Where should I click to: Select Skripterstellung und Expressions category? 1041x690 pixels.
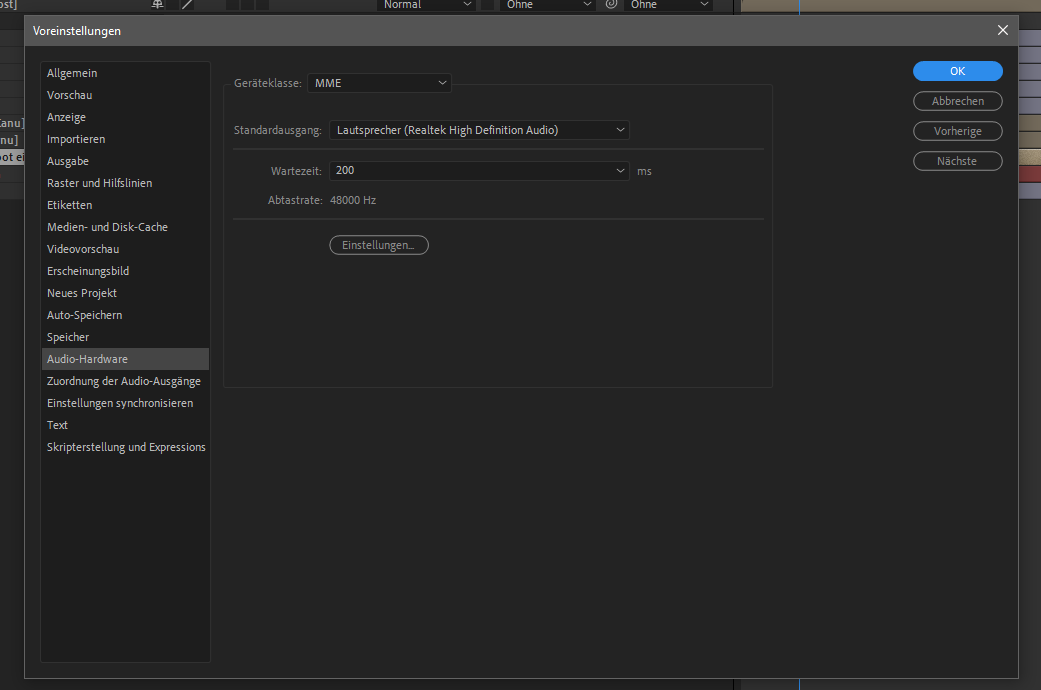point(125,447)
